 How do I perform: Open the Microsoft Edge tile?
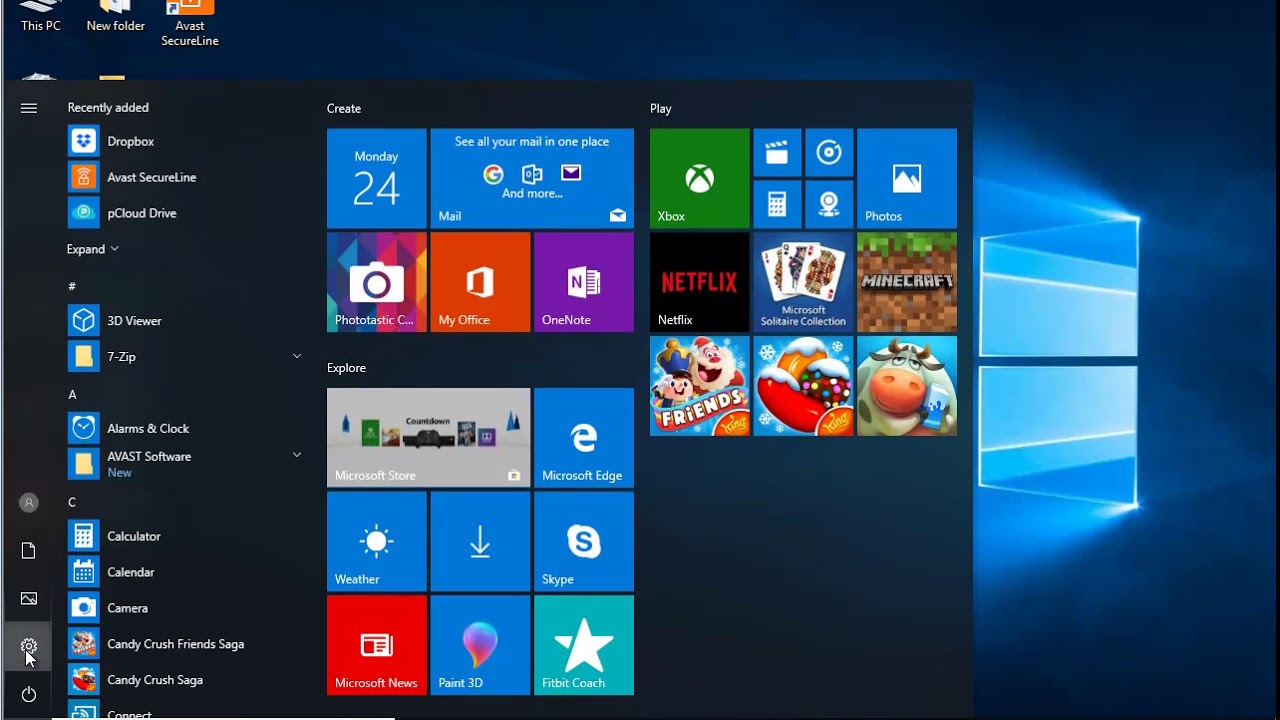584,438
